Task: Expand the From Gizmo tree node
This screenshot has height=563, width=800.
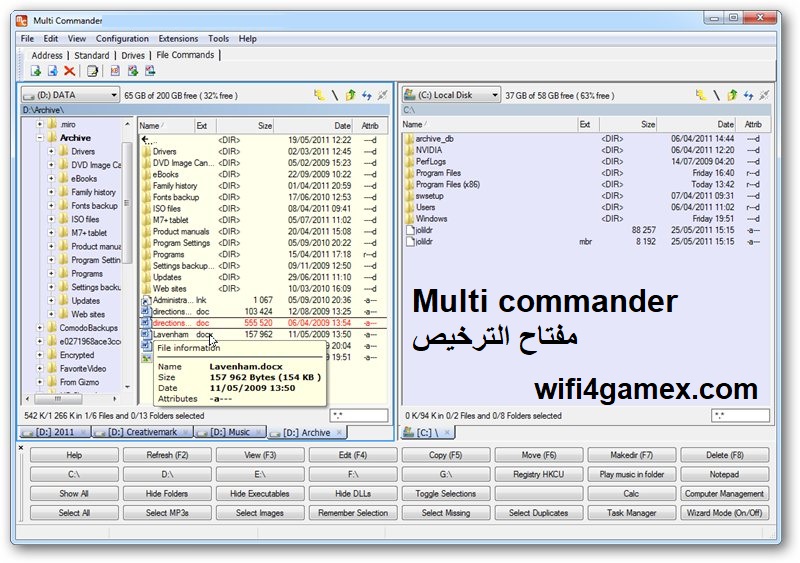Action: point(40,382)
